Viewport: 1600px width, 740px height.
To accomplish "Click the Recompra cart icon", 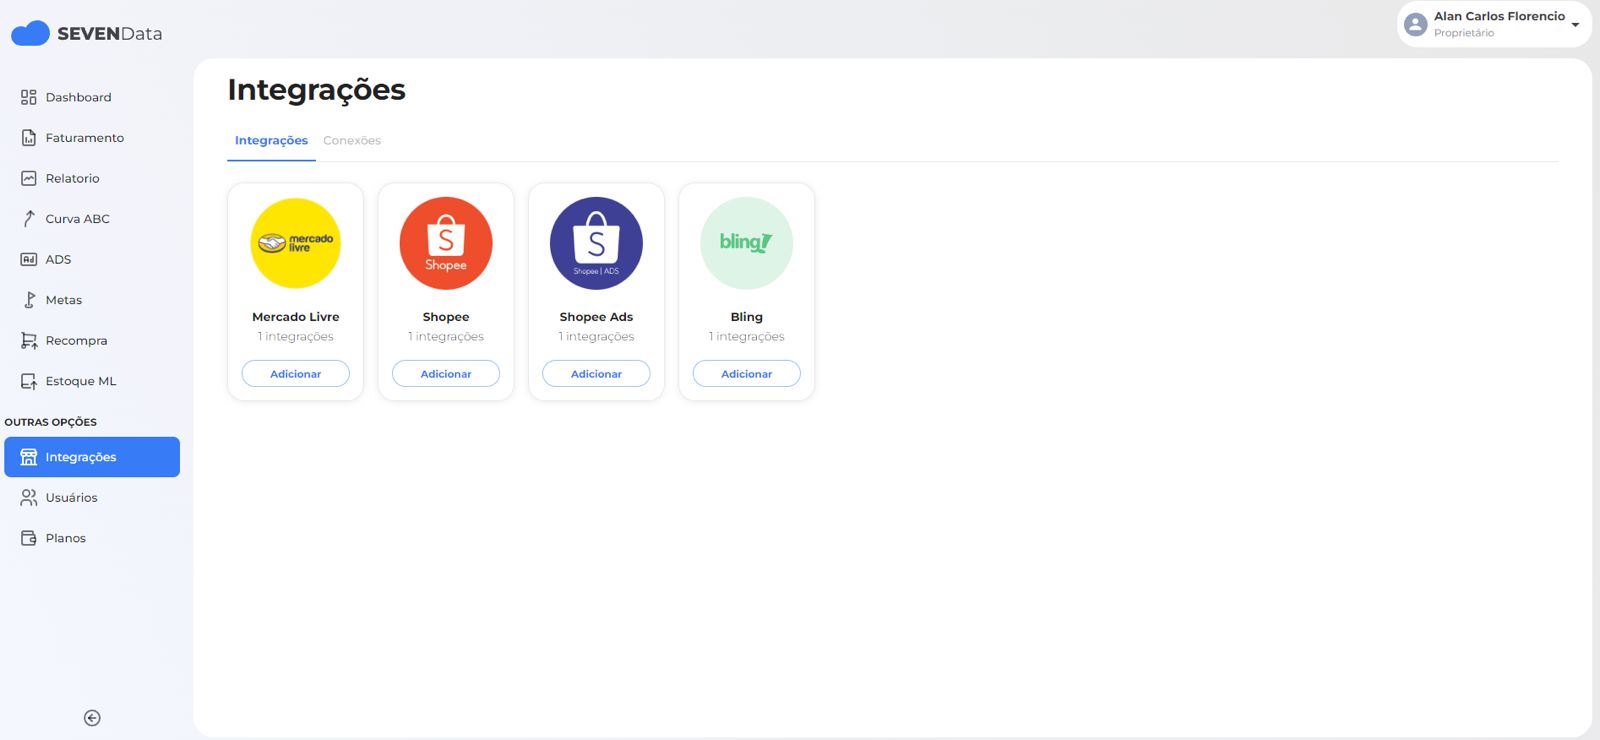I will 29,341.
